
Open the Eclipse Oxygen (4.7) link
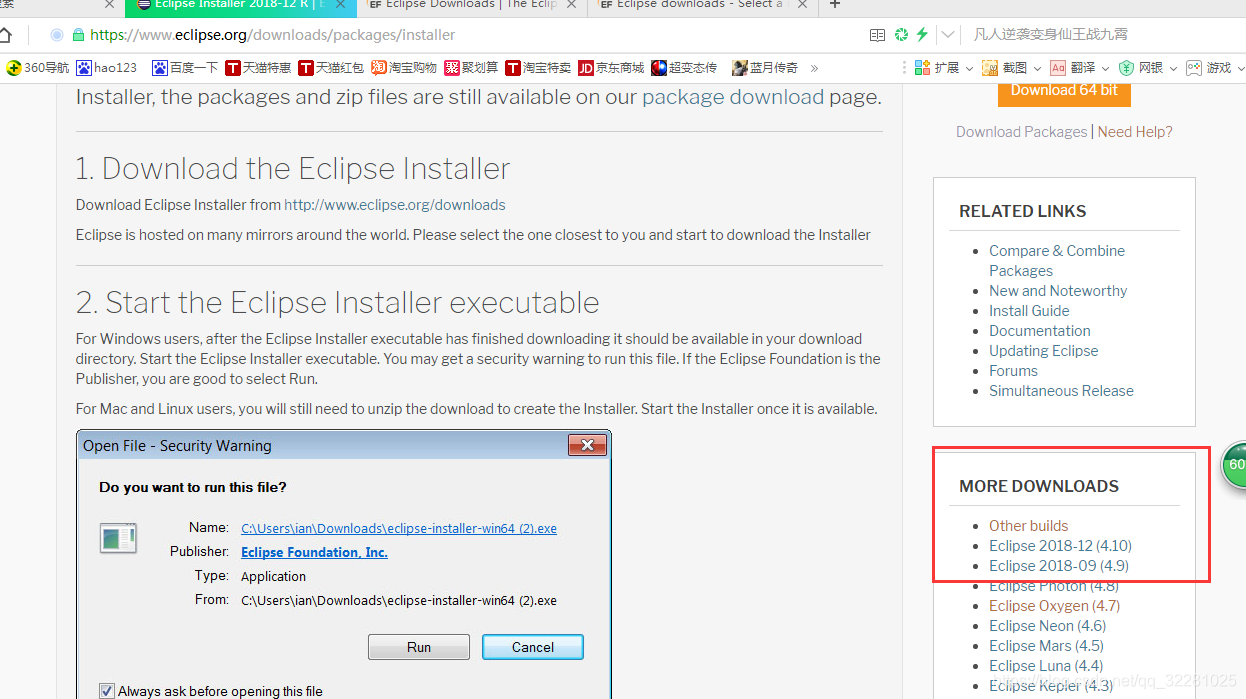coord(1055,606)
